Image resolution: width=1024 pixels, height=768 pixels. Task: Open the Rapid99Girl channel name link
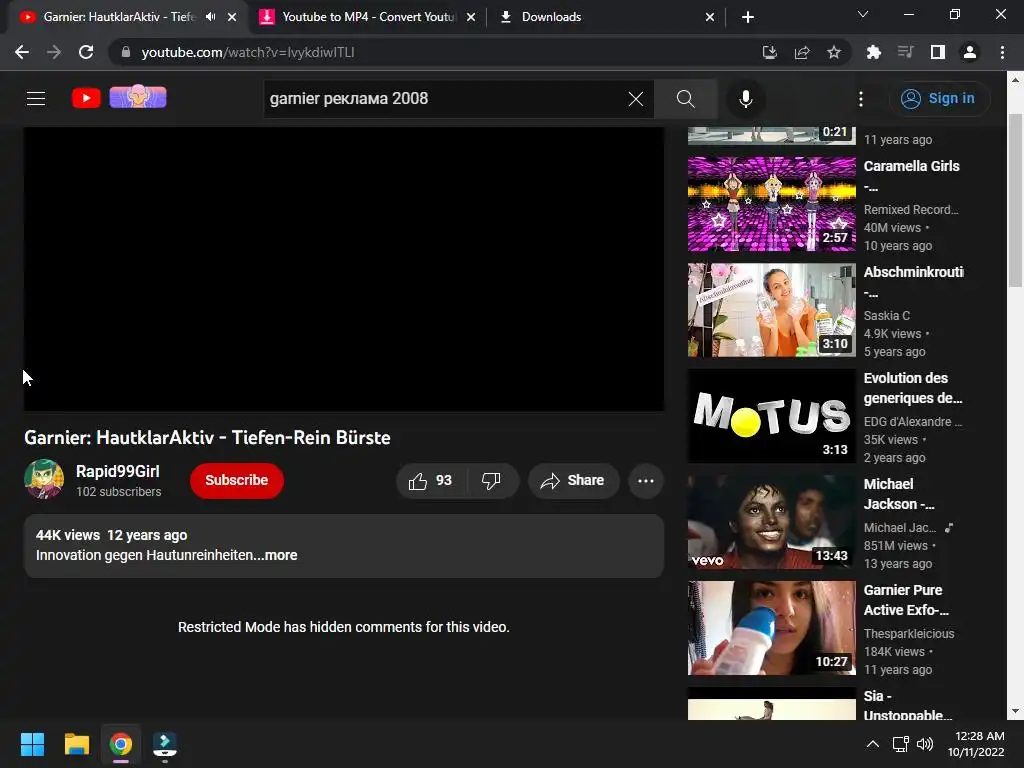point(118,472)
